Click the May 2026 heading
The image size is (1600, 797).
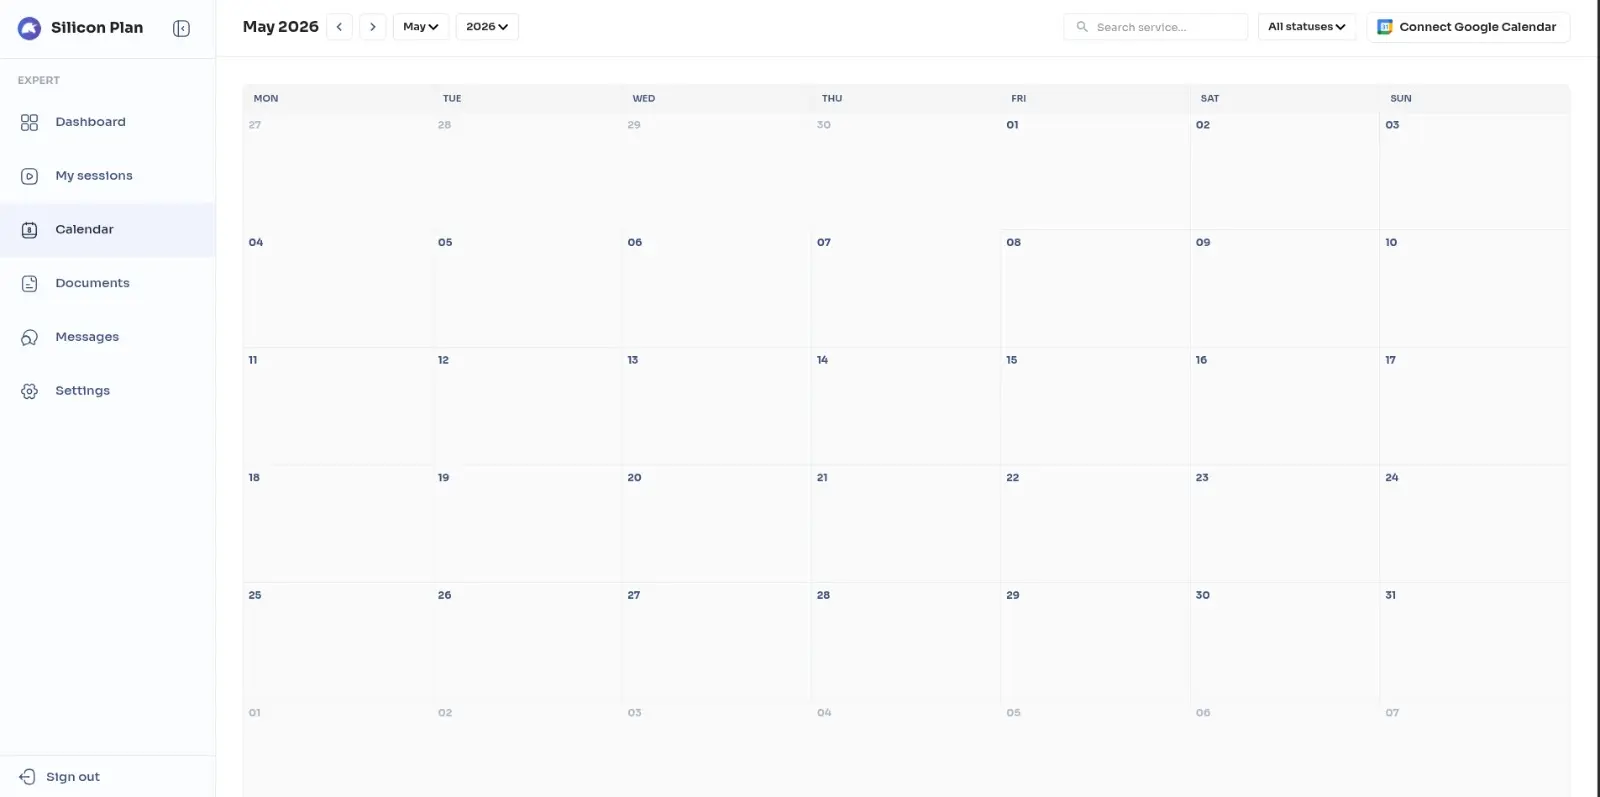[280, 27]
